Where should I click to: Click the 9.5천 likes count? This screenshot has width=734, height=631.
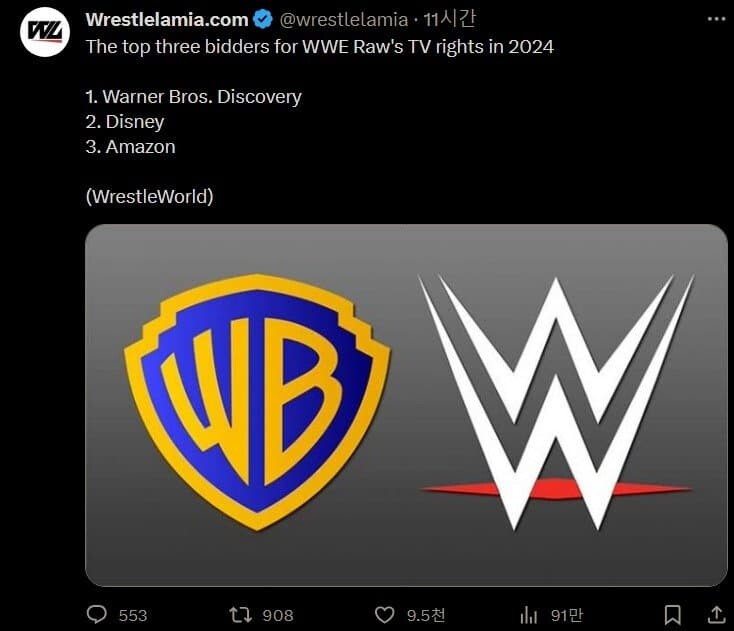(x=426, y=615)
